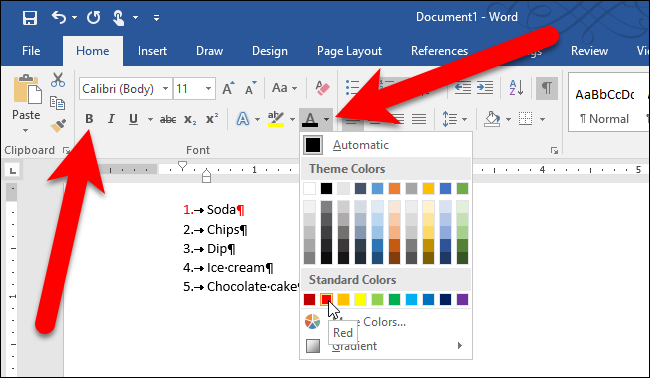Pick the Dark Red standard color swatch
The width and height of the screenshot is (650, 378).
[309, 299]
